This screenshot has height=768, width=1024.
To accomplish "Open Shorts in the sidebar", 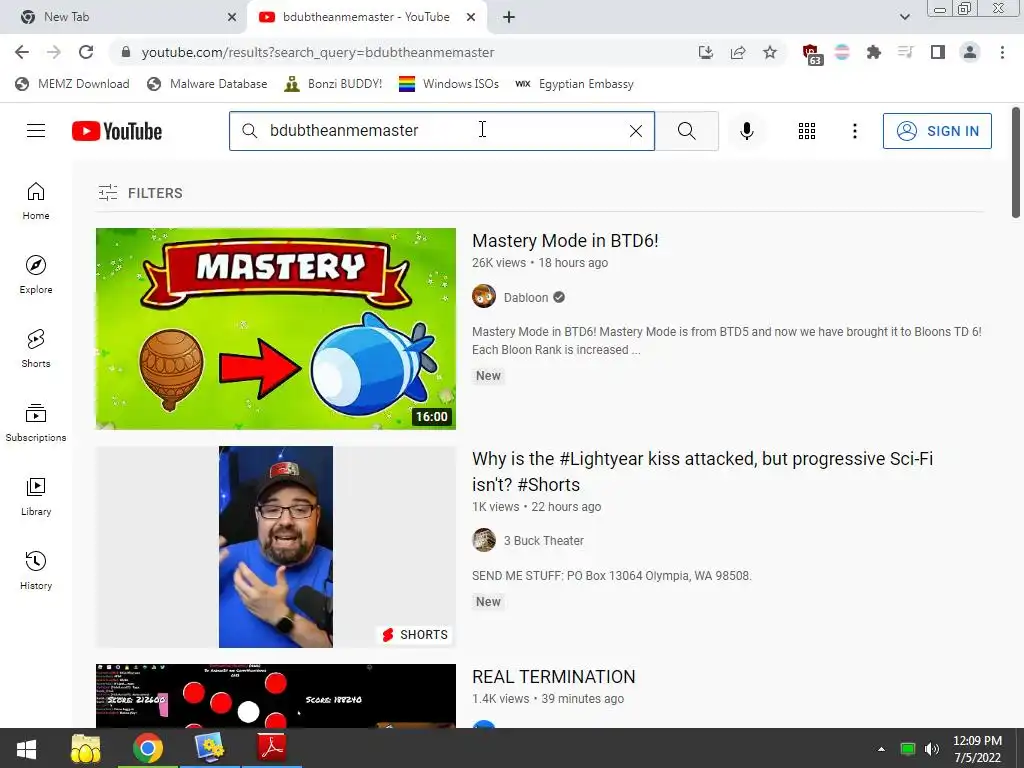I will click(x=36, y=349).
